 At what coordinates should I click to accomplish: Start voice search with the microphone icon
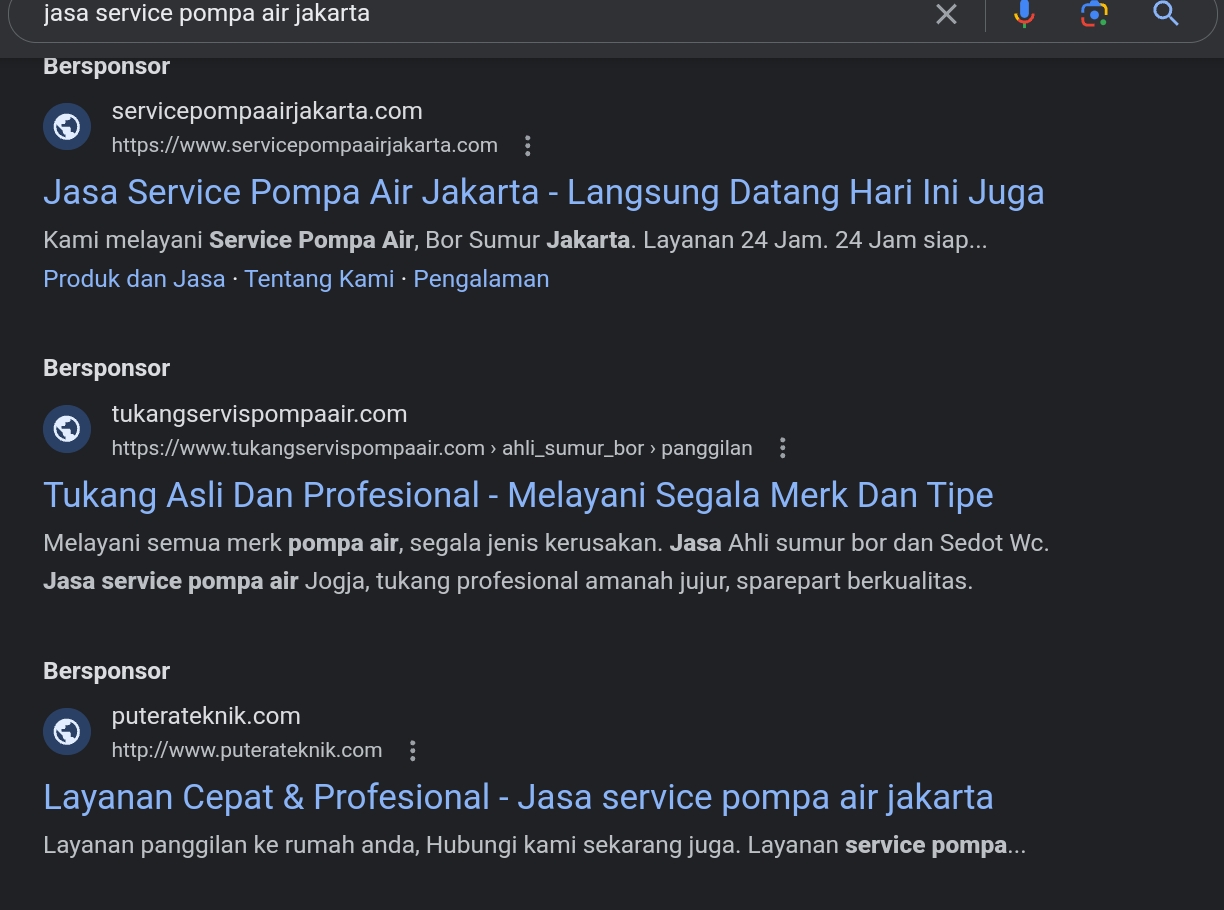[1023, 14]
